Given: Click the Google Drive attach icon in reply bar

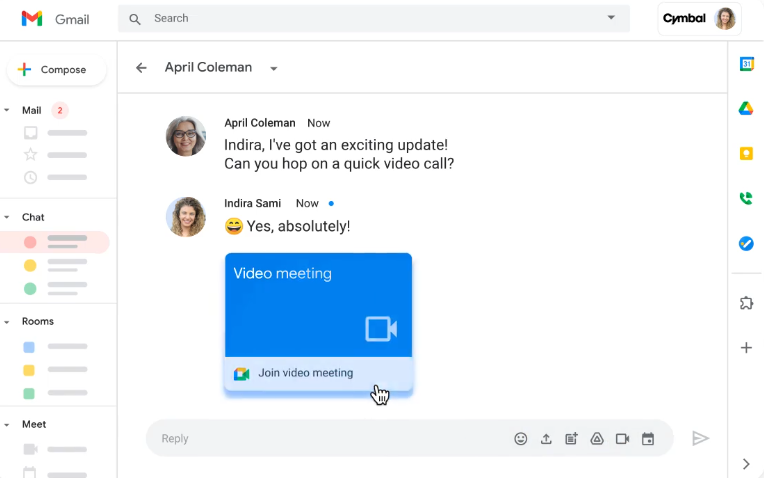Looking at the screenshot, I should (597, 439).
